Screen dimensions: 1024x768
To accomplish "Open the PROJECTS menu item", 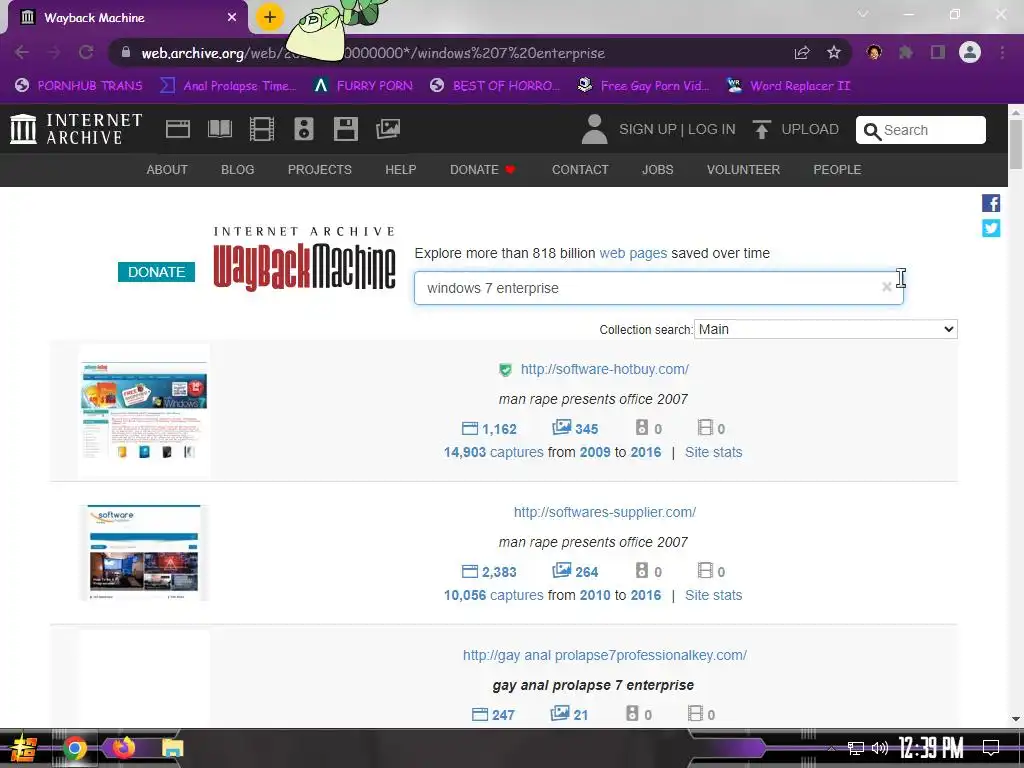I will tap(320, 170).
